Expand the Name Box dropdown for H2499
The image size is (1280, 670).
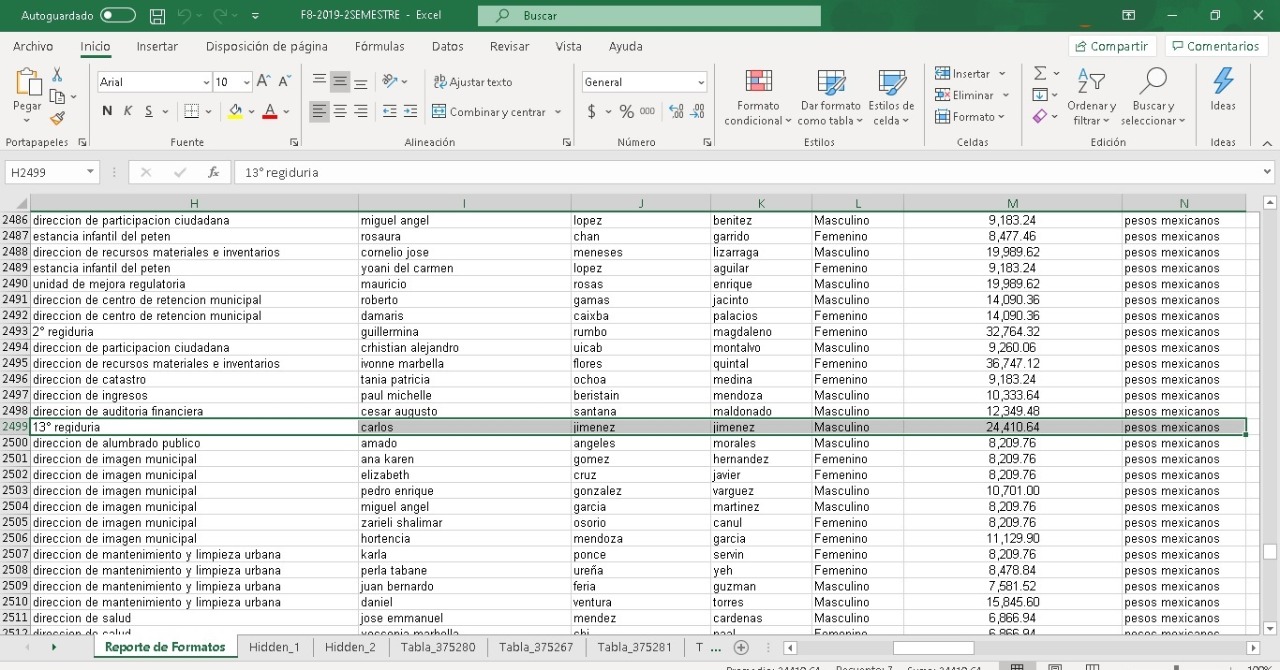click(90, 172)
